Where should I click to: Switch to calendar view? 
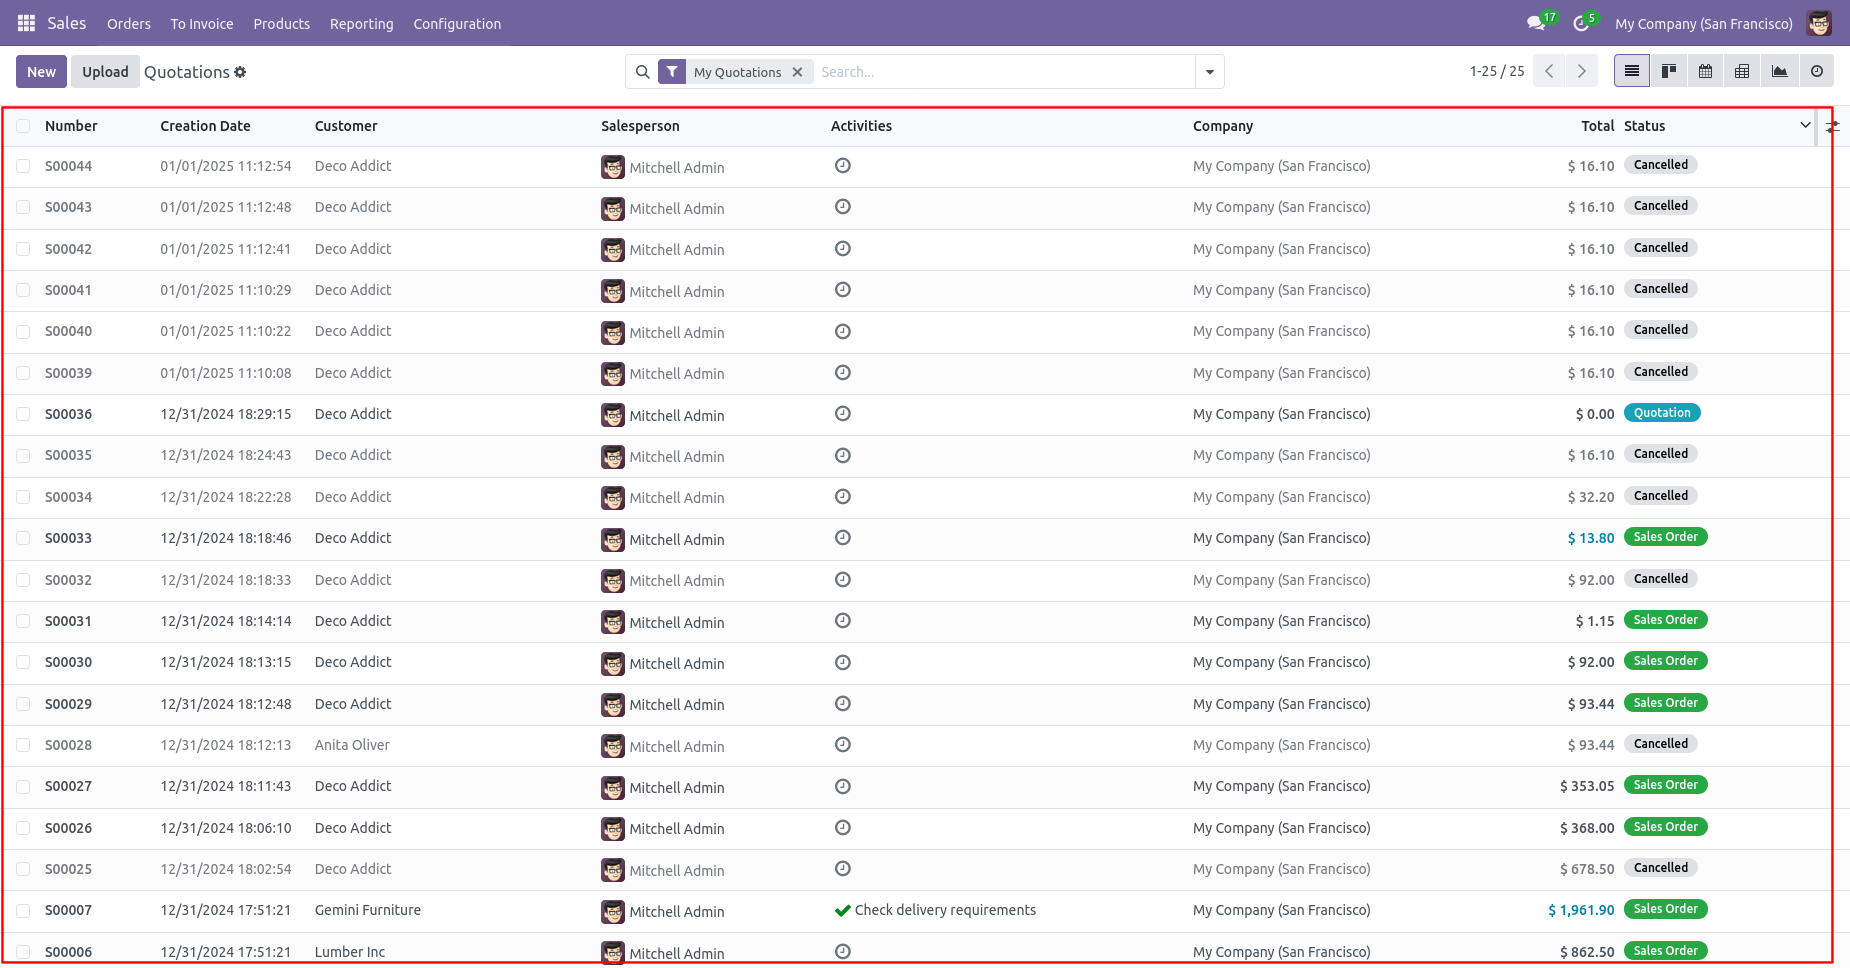pyautogui.click(x=1706, y=71)
